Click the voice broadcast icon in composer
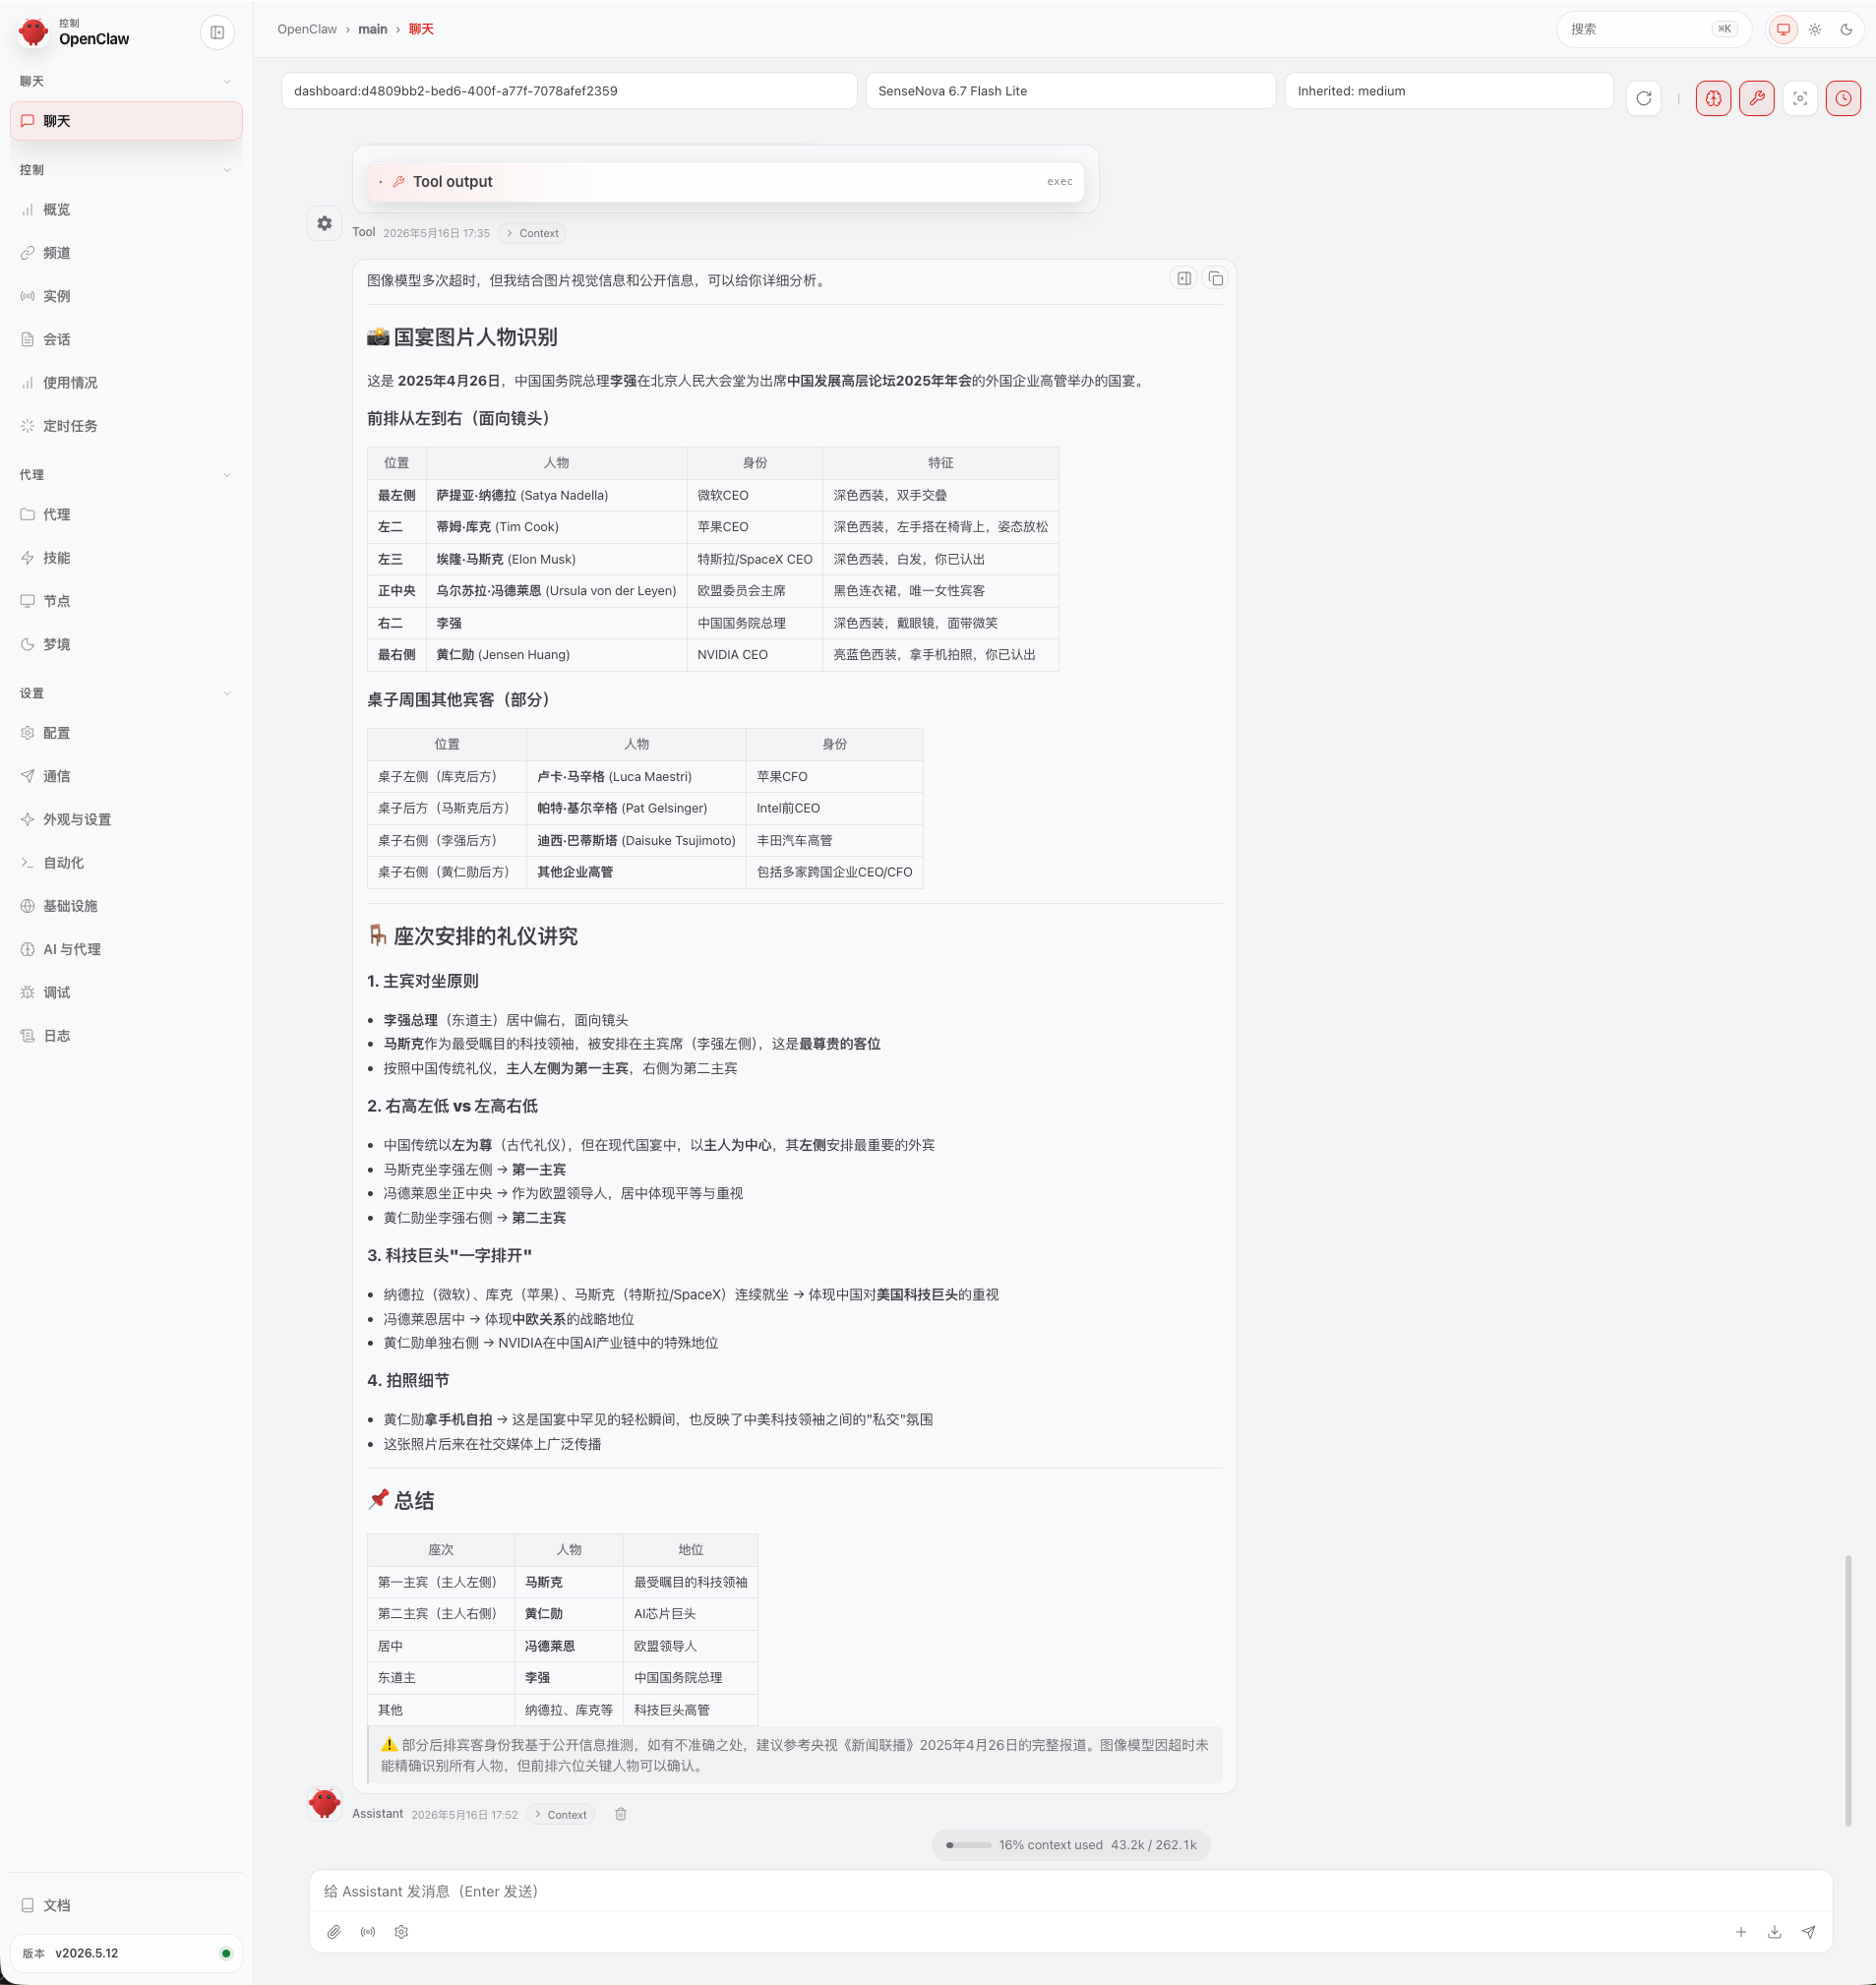This screenshot has height=1985, width=1876. coord(368,1932)
